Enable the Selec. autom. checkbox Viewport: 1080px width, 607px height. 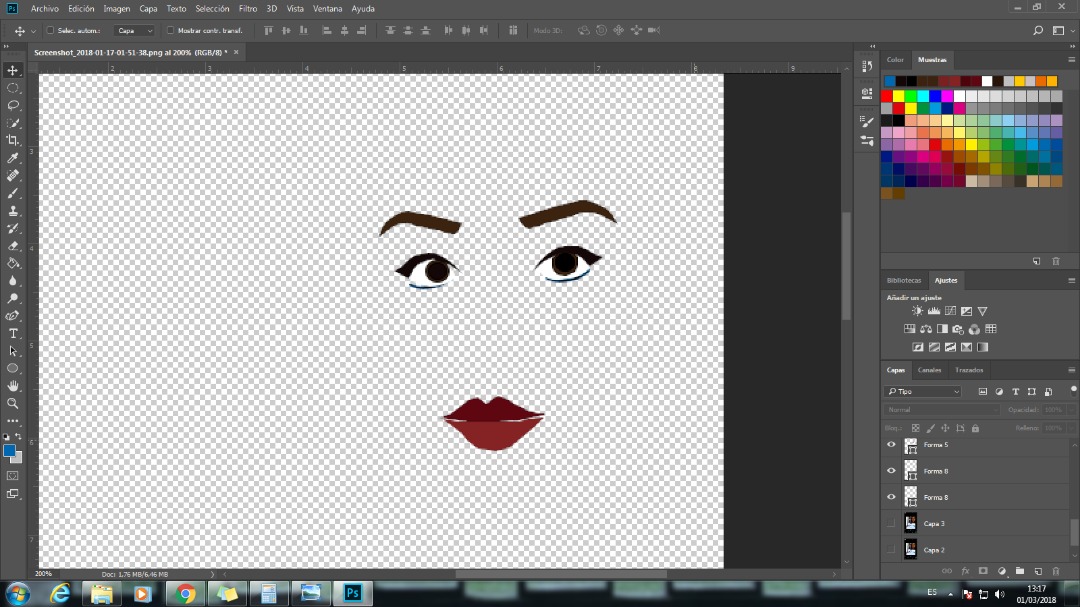coord(50,31)
